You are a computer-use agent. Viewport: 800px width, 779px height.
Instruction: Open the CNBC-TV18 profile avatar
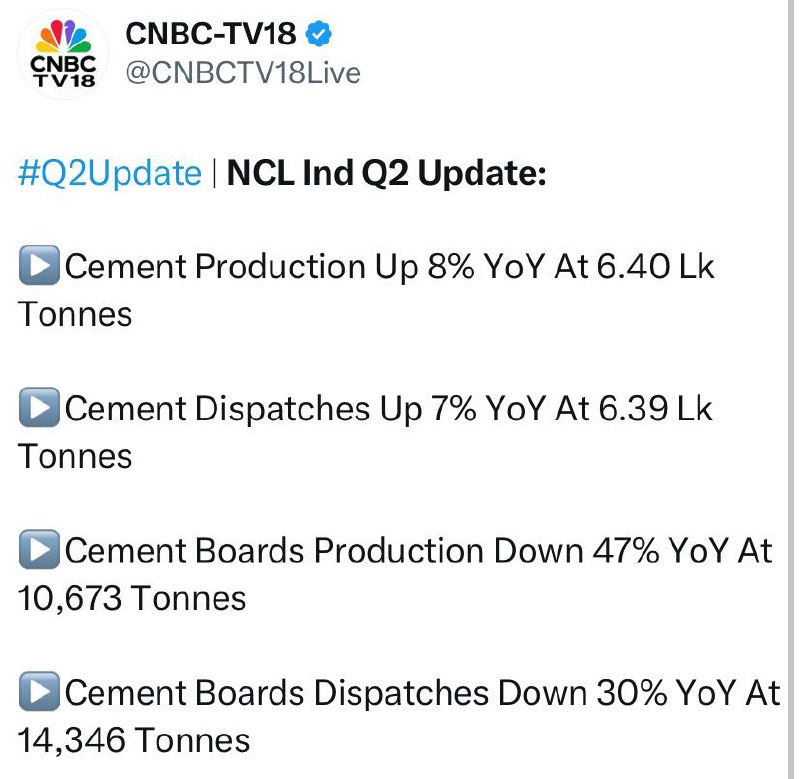[64, 54]
